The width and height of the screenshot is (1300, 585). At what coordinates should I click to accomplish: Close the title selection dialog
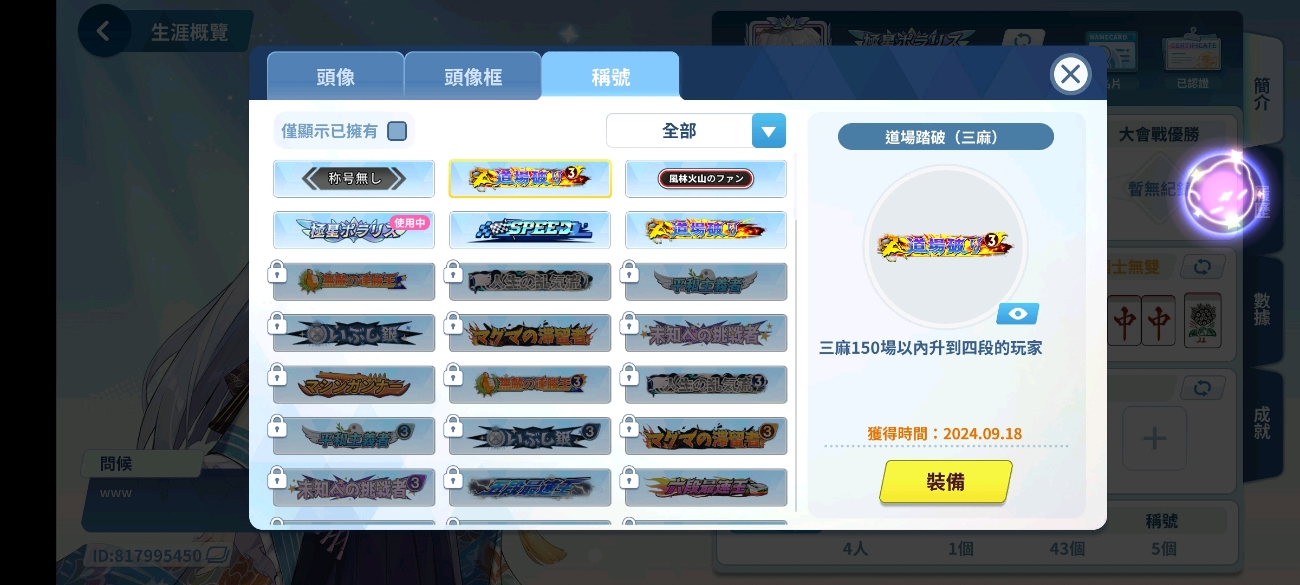(x=1070, y=74)
